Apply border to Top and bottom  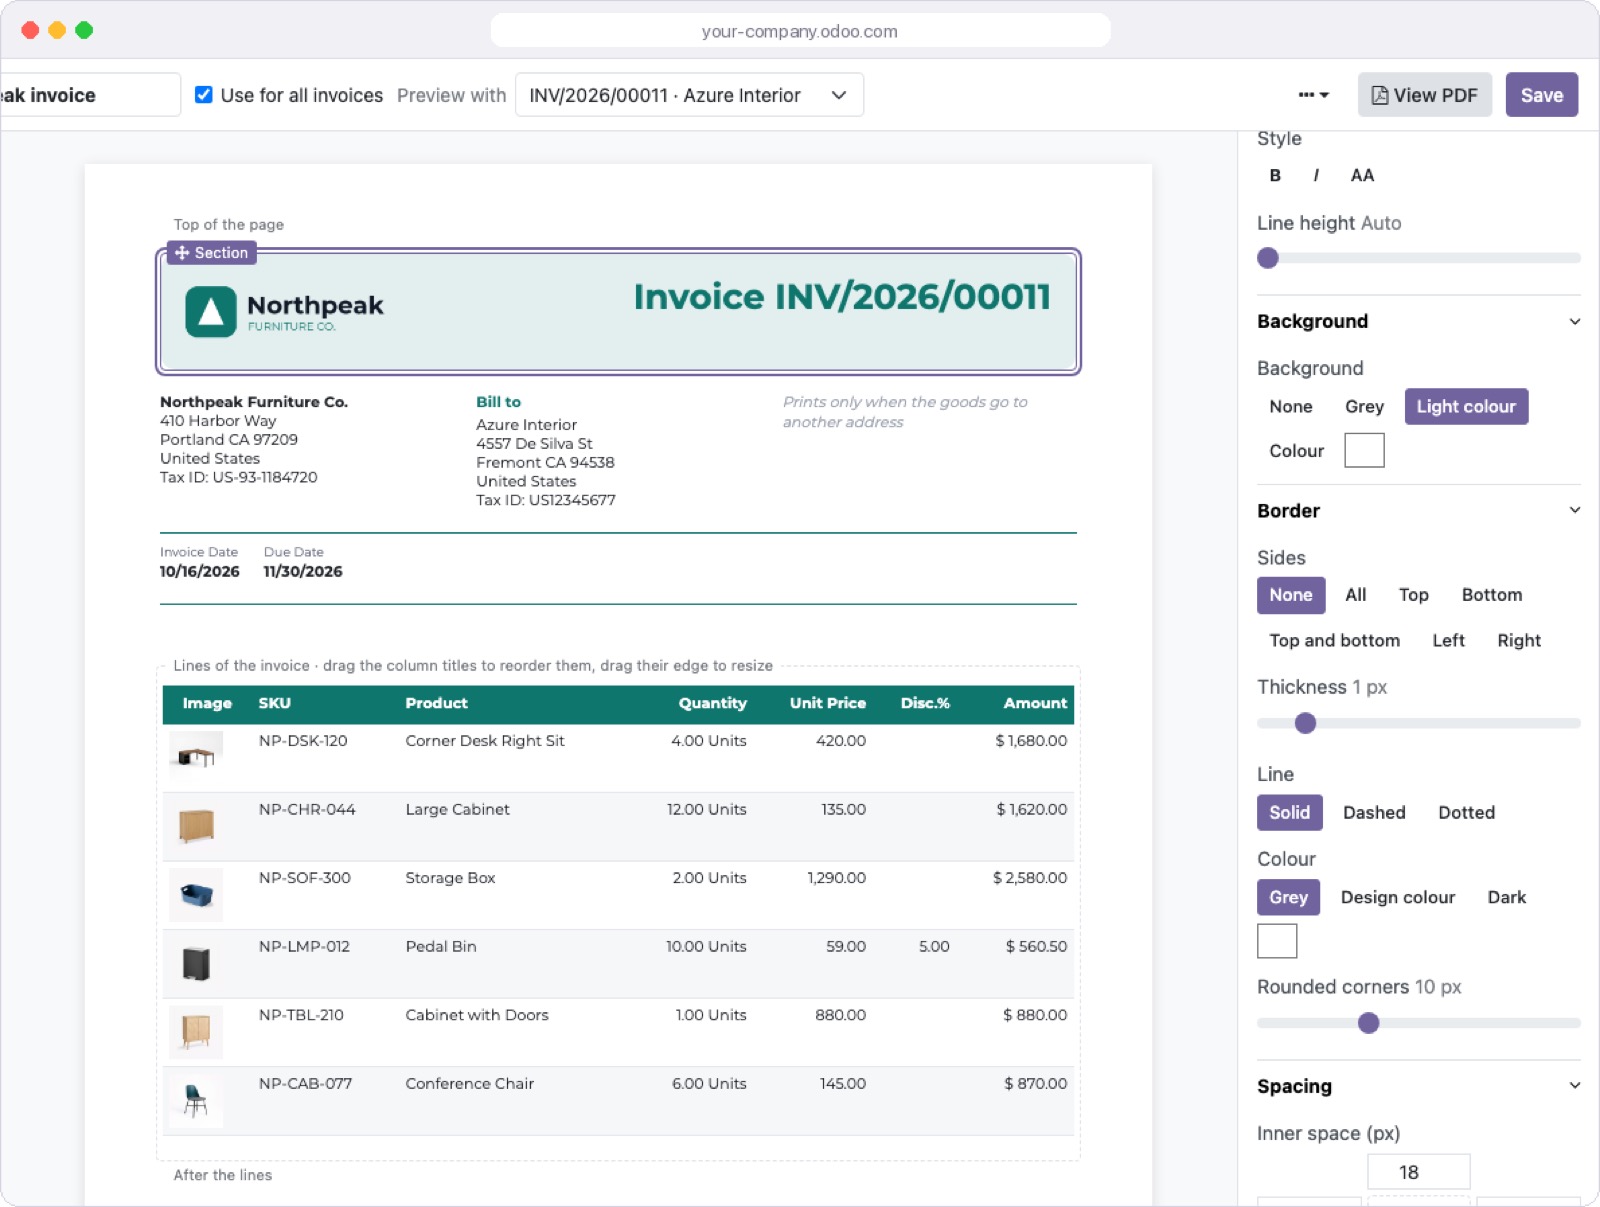pyautogui.click(x=1334, y=641)
